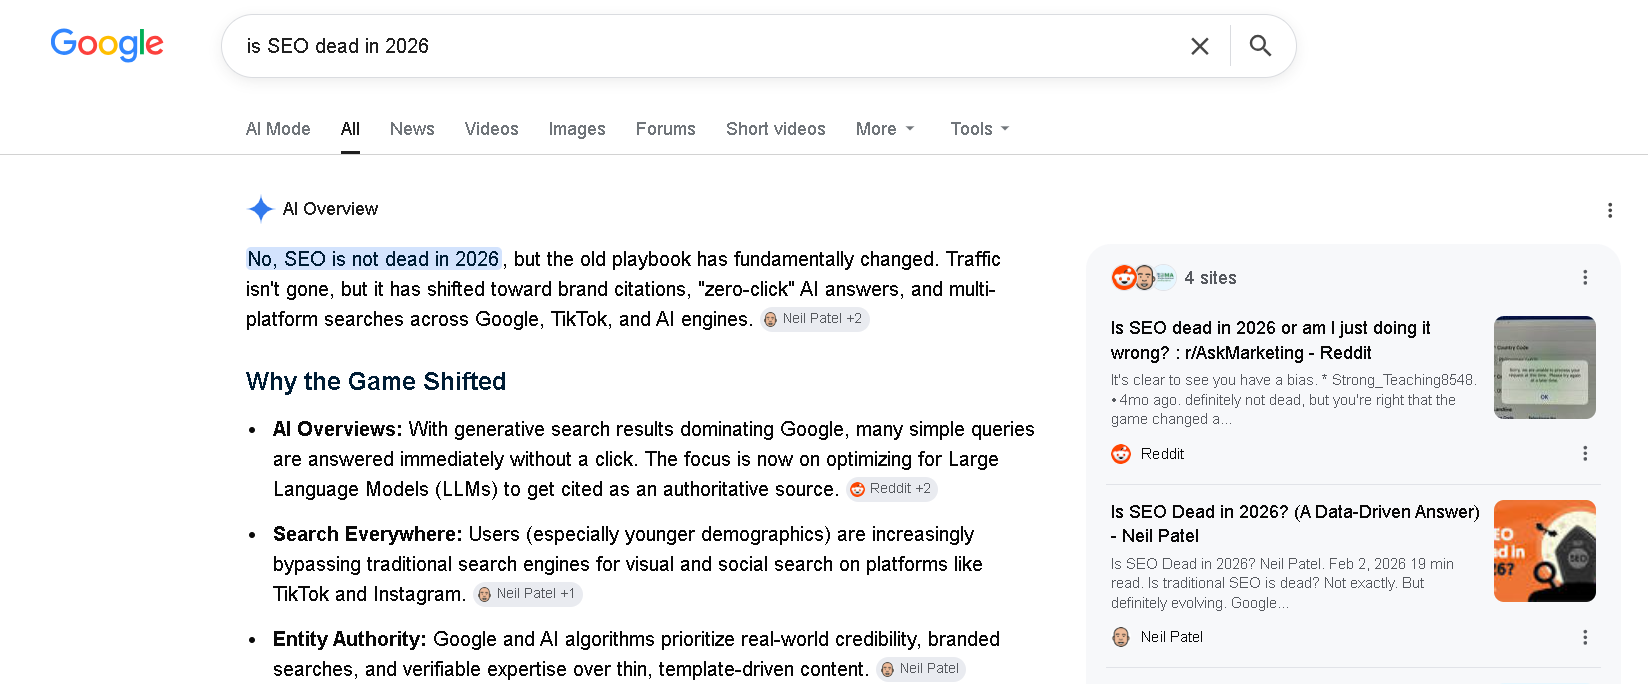Open the News tab
The height and width of the screenshot is (684, 1648).
click(412, 129)
